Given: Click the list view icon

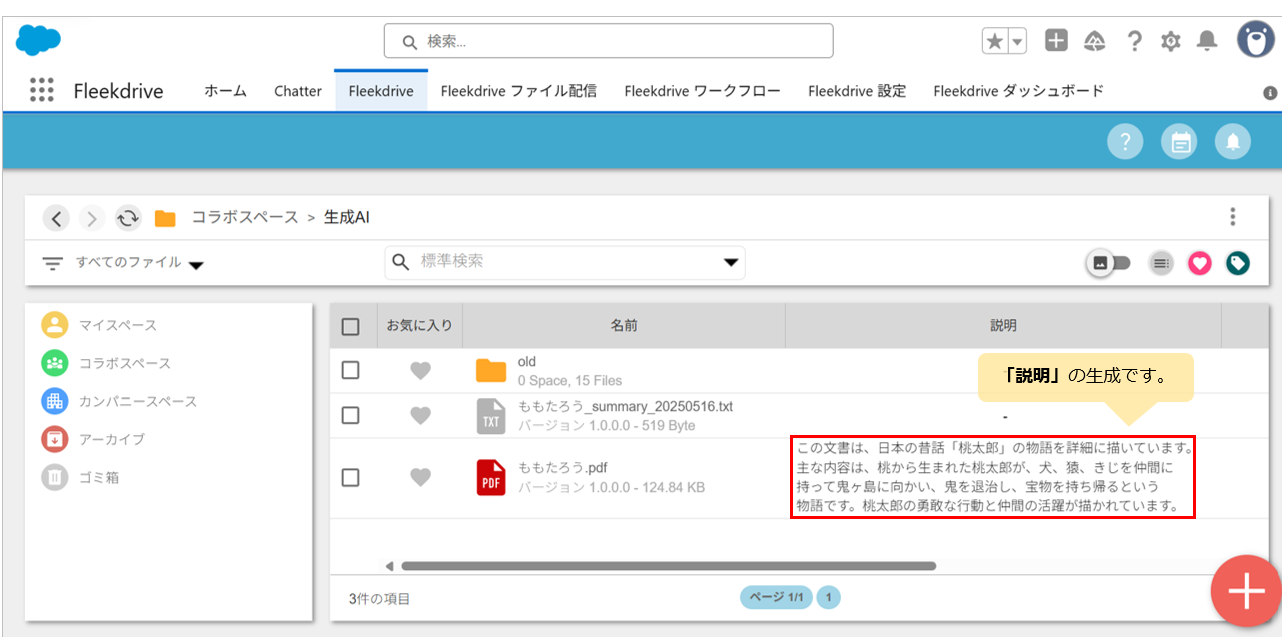Looking at the screenshot, I should pyautogui.click(x=1160, y=263).
